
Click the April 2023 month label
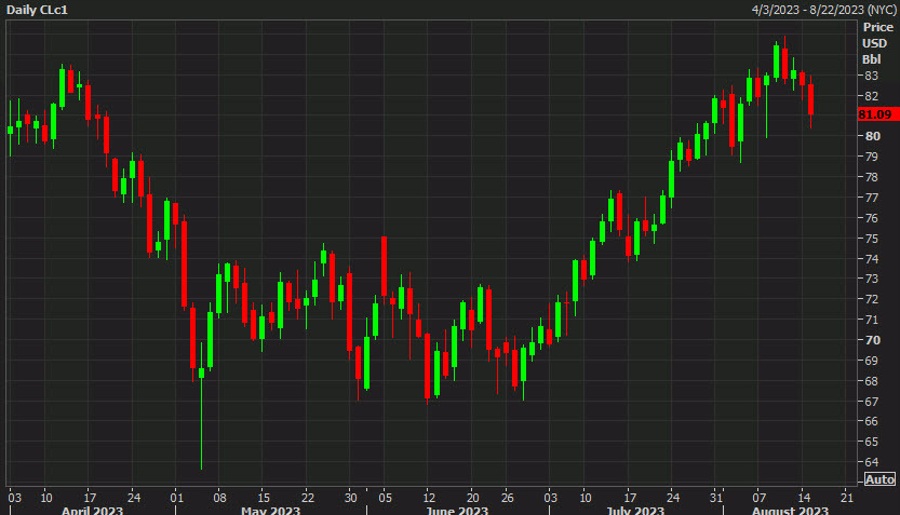click(x=93, y=509)
